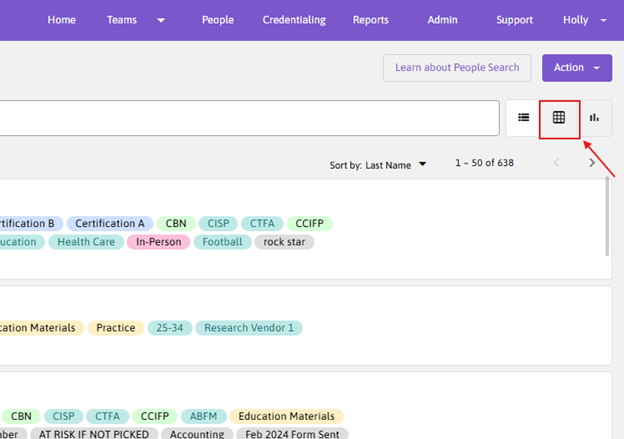Click the Certification A tag
The height and width of the screenshot is (439, 624).
(x=110, y=224)
